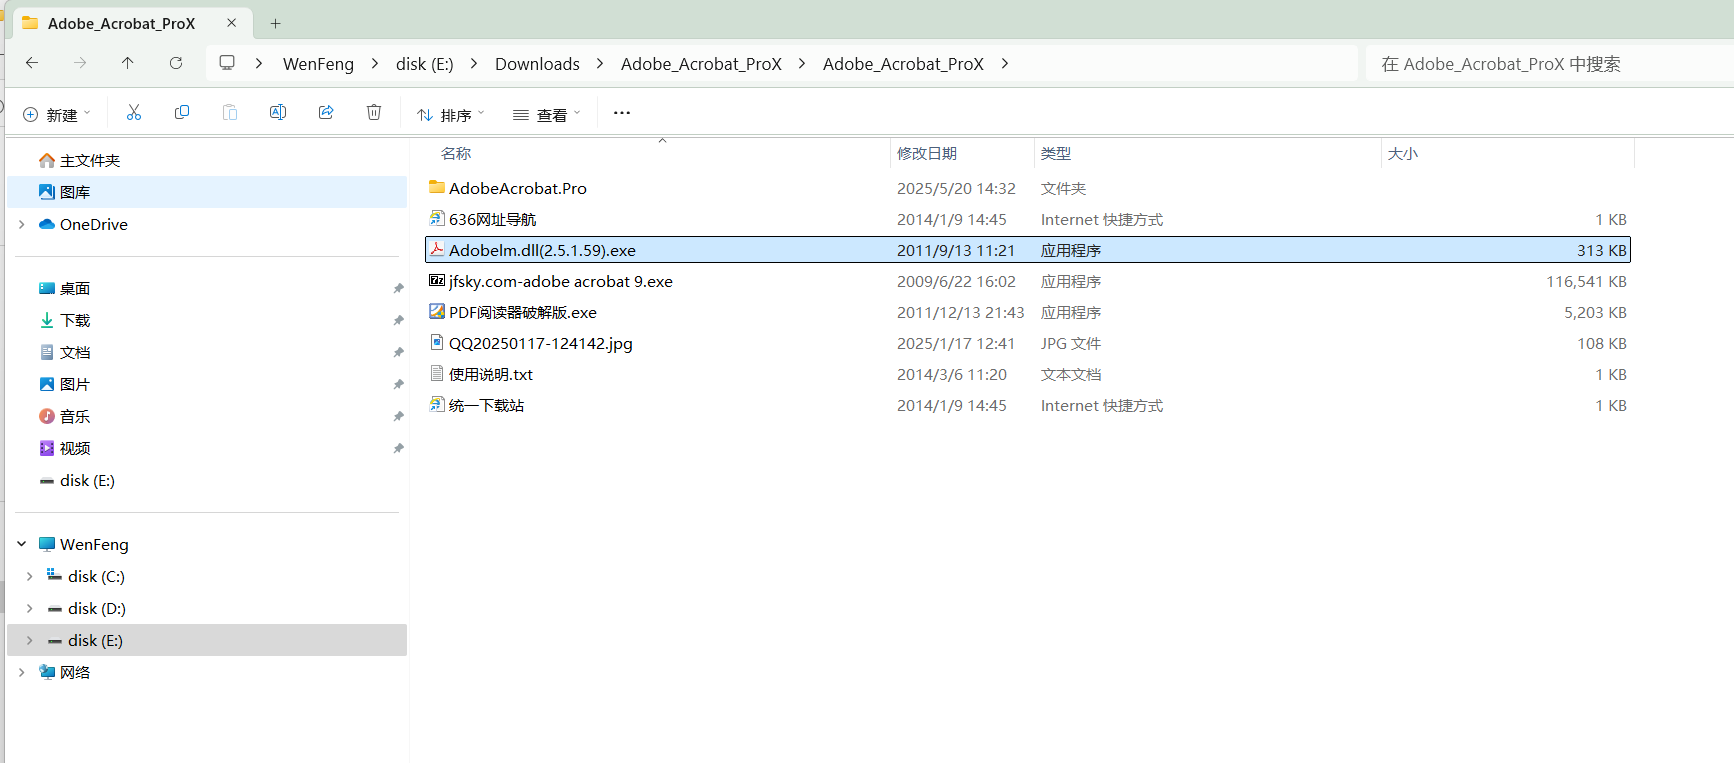1734x763 pixels.
Task: Click the search box 在 Adobe_Acrobat_ProX 中搜索
Action: point(1550,64)
